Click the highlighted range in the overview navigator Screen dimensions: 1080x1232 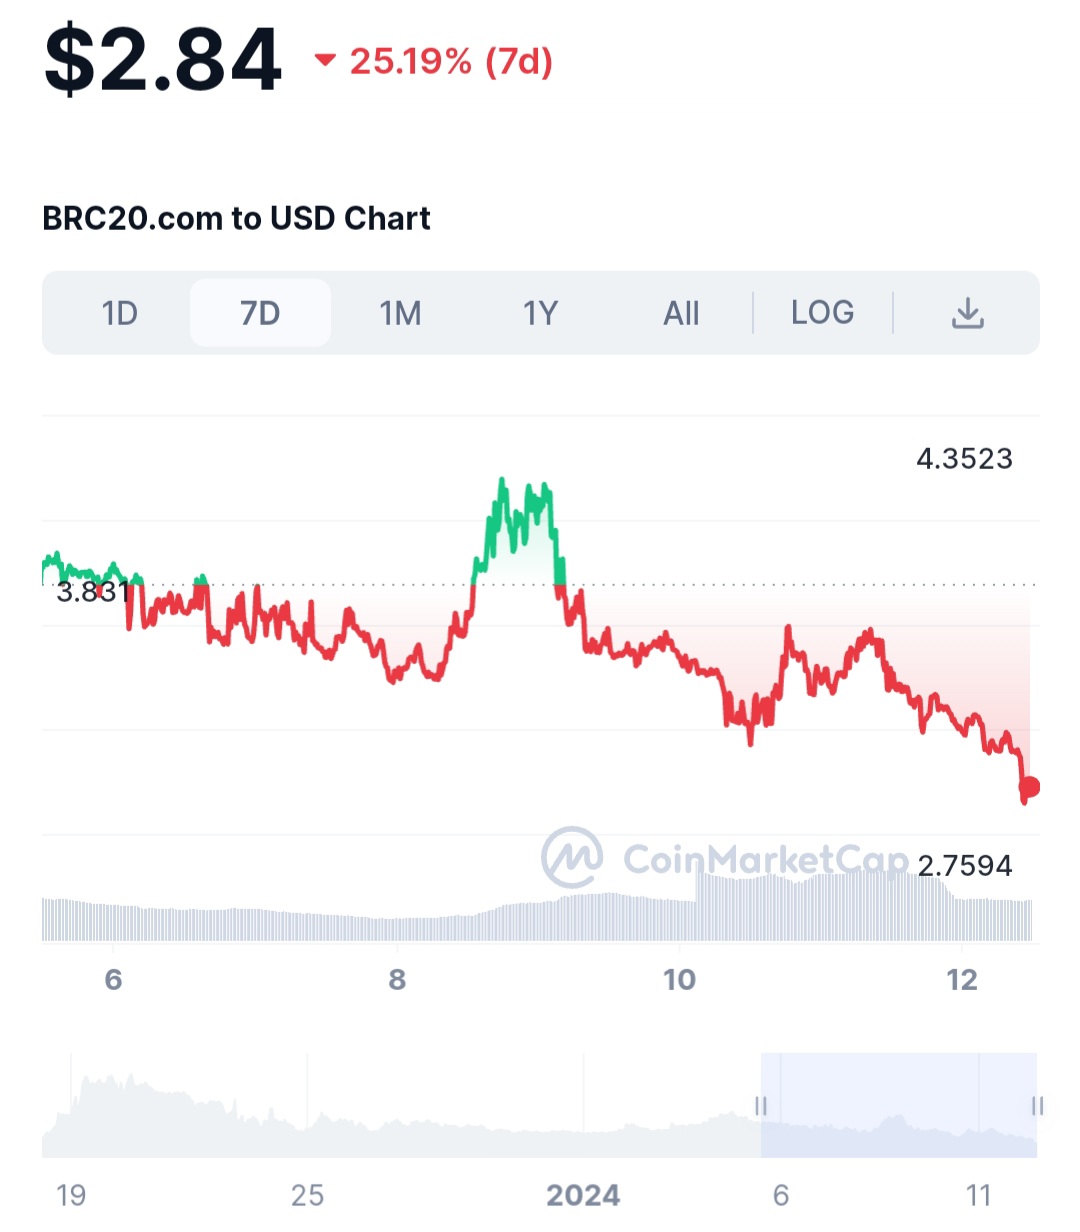(x=898, y=1105)
